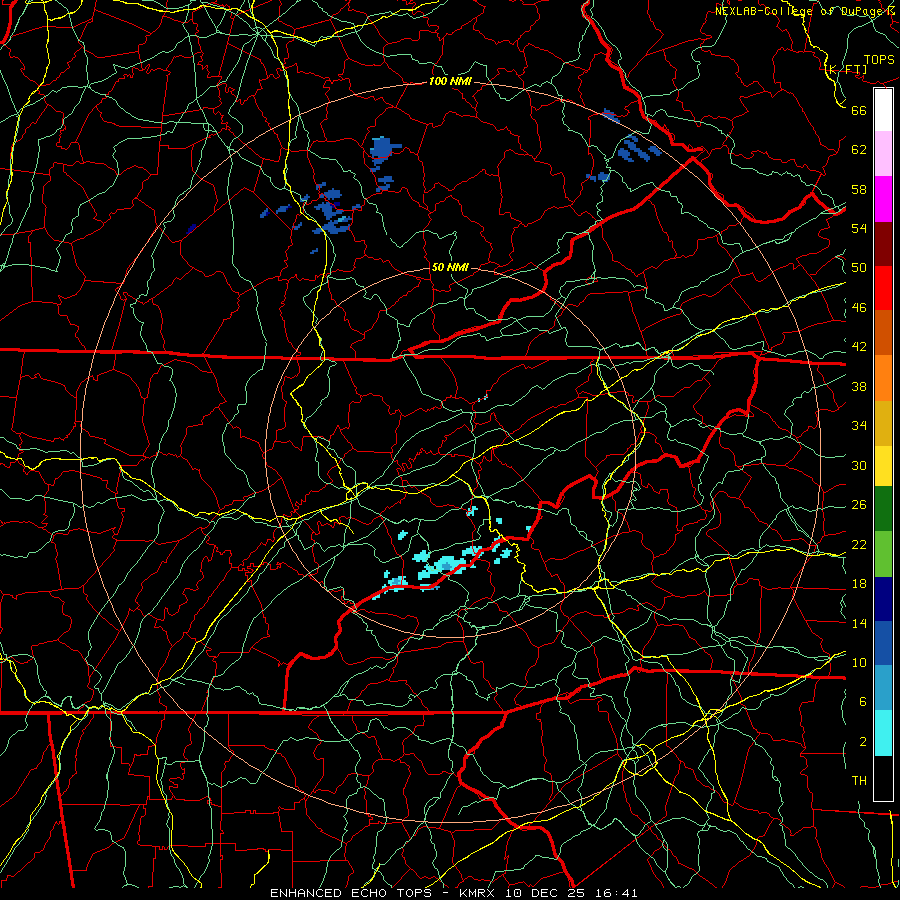Click the TH legend label
The width and height of the screenshot is (900, 900).
[859, 781]
